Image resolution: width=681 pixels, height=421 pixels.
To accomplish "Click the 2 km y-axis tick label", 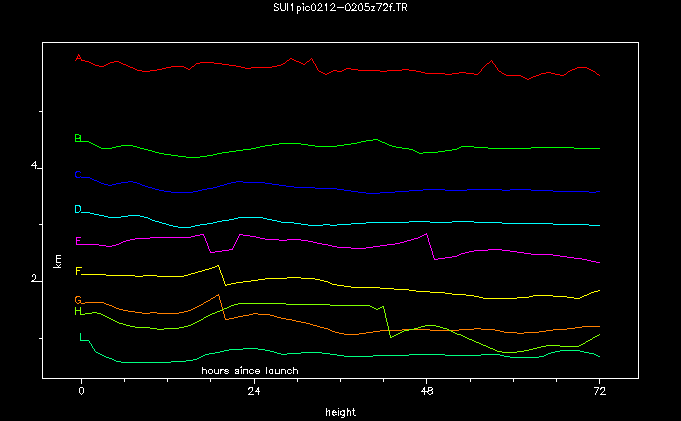I will pyautogui.click(x=33, y=280).
